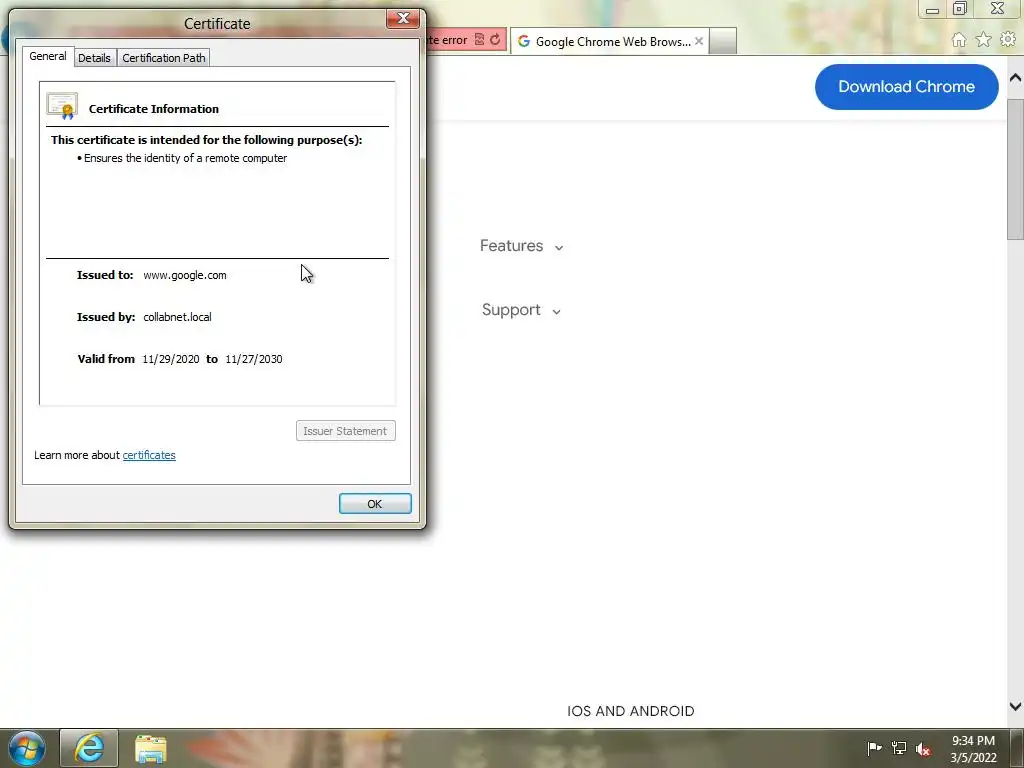Click the Download Chrome button
This screenshot has height=768, width=1024.
(x=906, y=87)
